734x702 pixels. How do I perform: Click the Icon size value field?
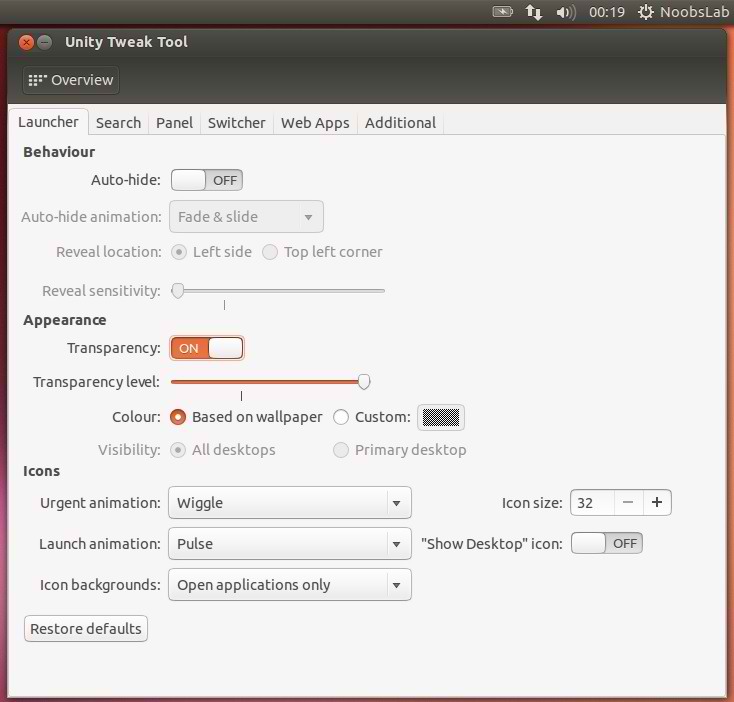[592, 503]
